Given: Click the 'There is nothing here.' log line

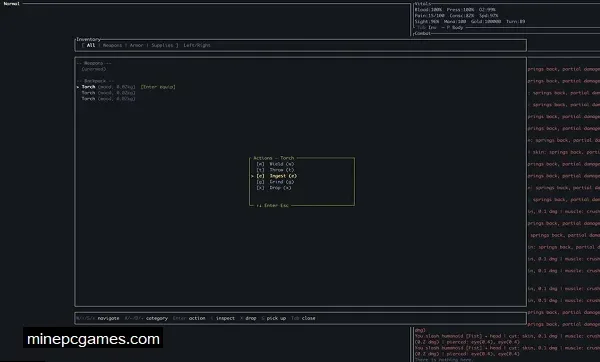Looking at the screenshot, I should coord(444,360).
